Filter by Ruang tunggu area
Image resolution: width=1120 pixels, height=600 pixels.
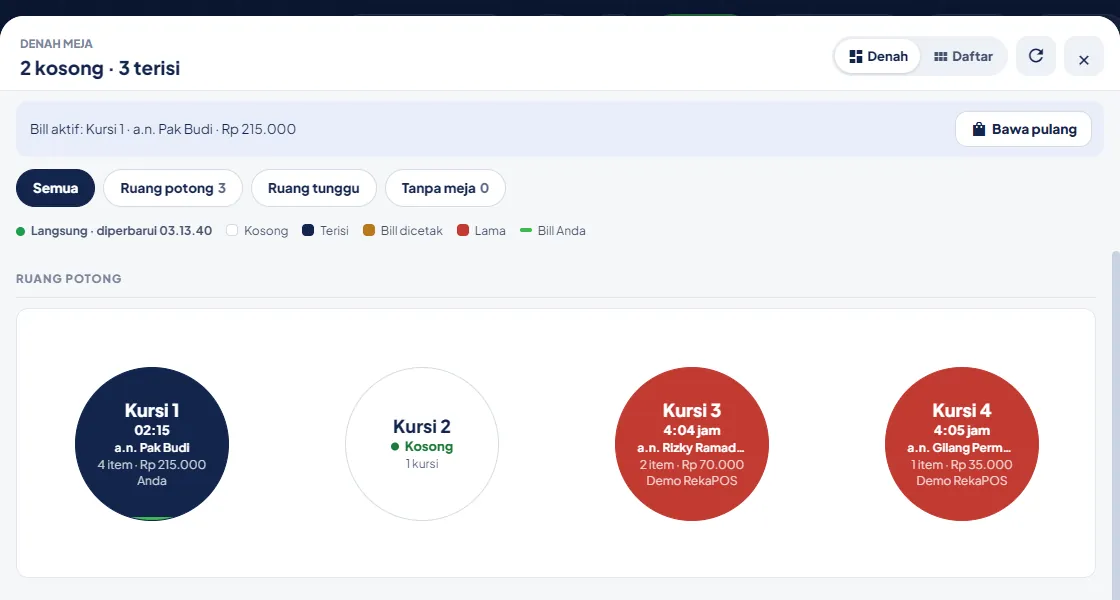[x=314, y=188]
